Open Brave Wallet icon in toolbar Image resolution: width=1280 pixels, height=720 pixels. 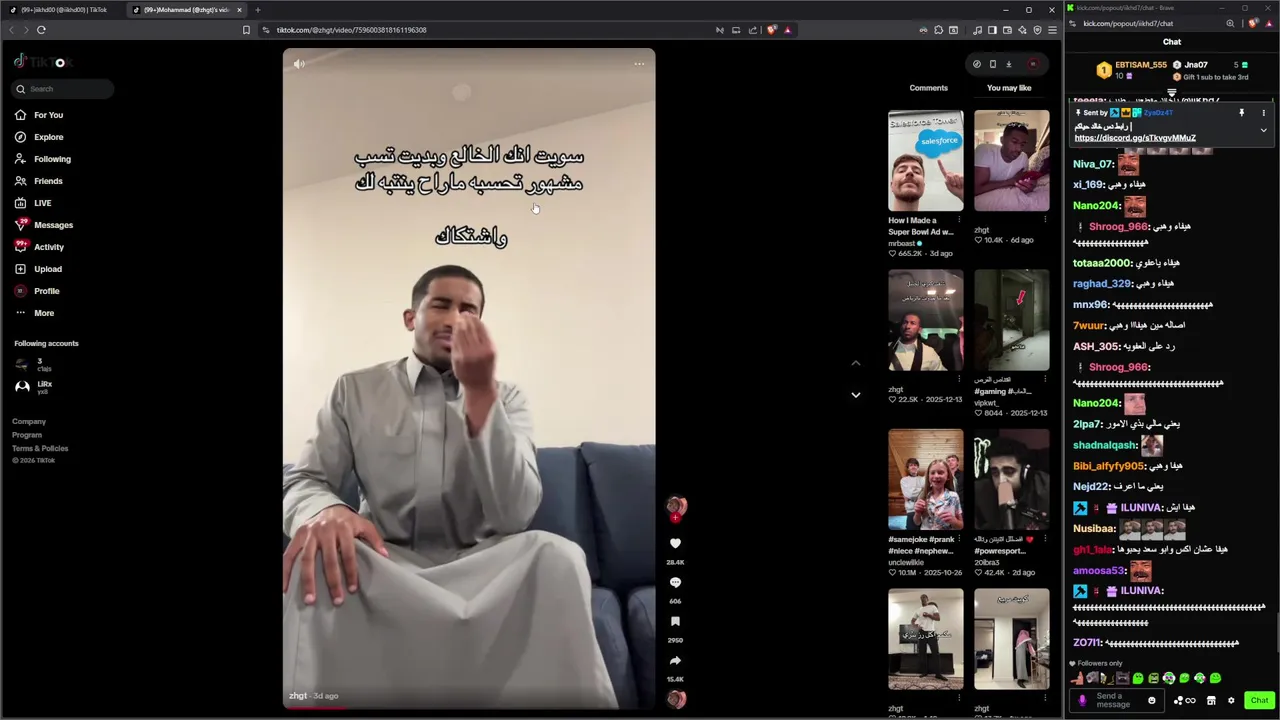coord(1007,30)
